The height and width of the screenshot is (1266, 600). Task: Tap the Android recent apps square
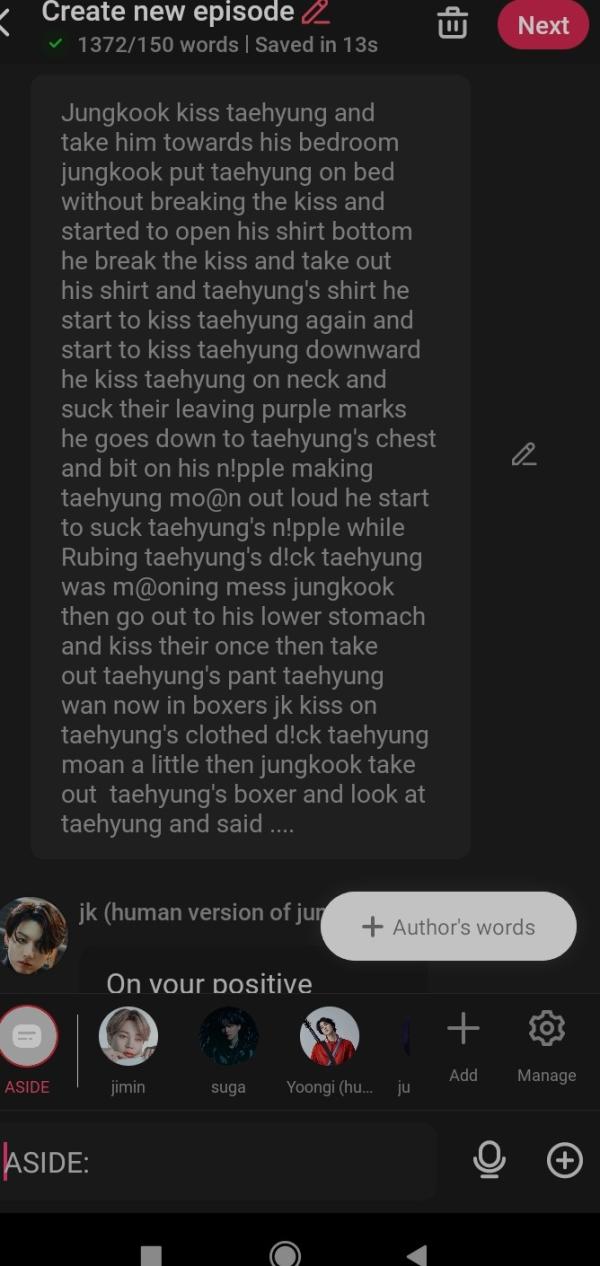151,1255
